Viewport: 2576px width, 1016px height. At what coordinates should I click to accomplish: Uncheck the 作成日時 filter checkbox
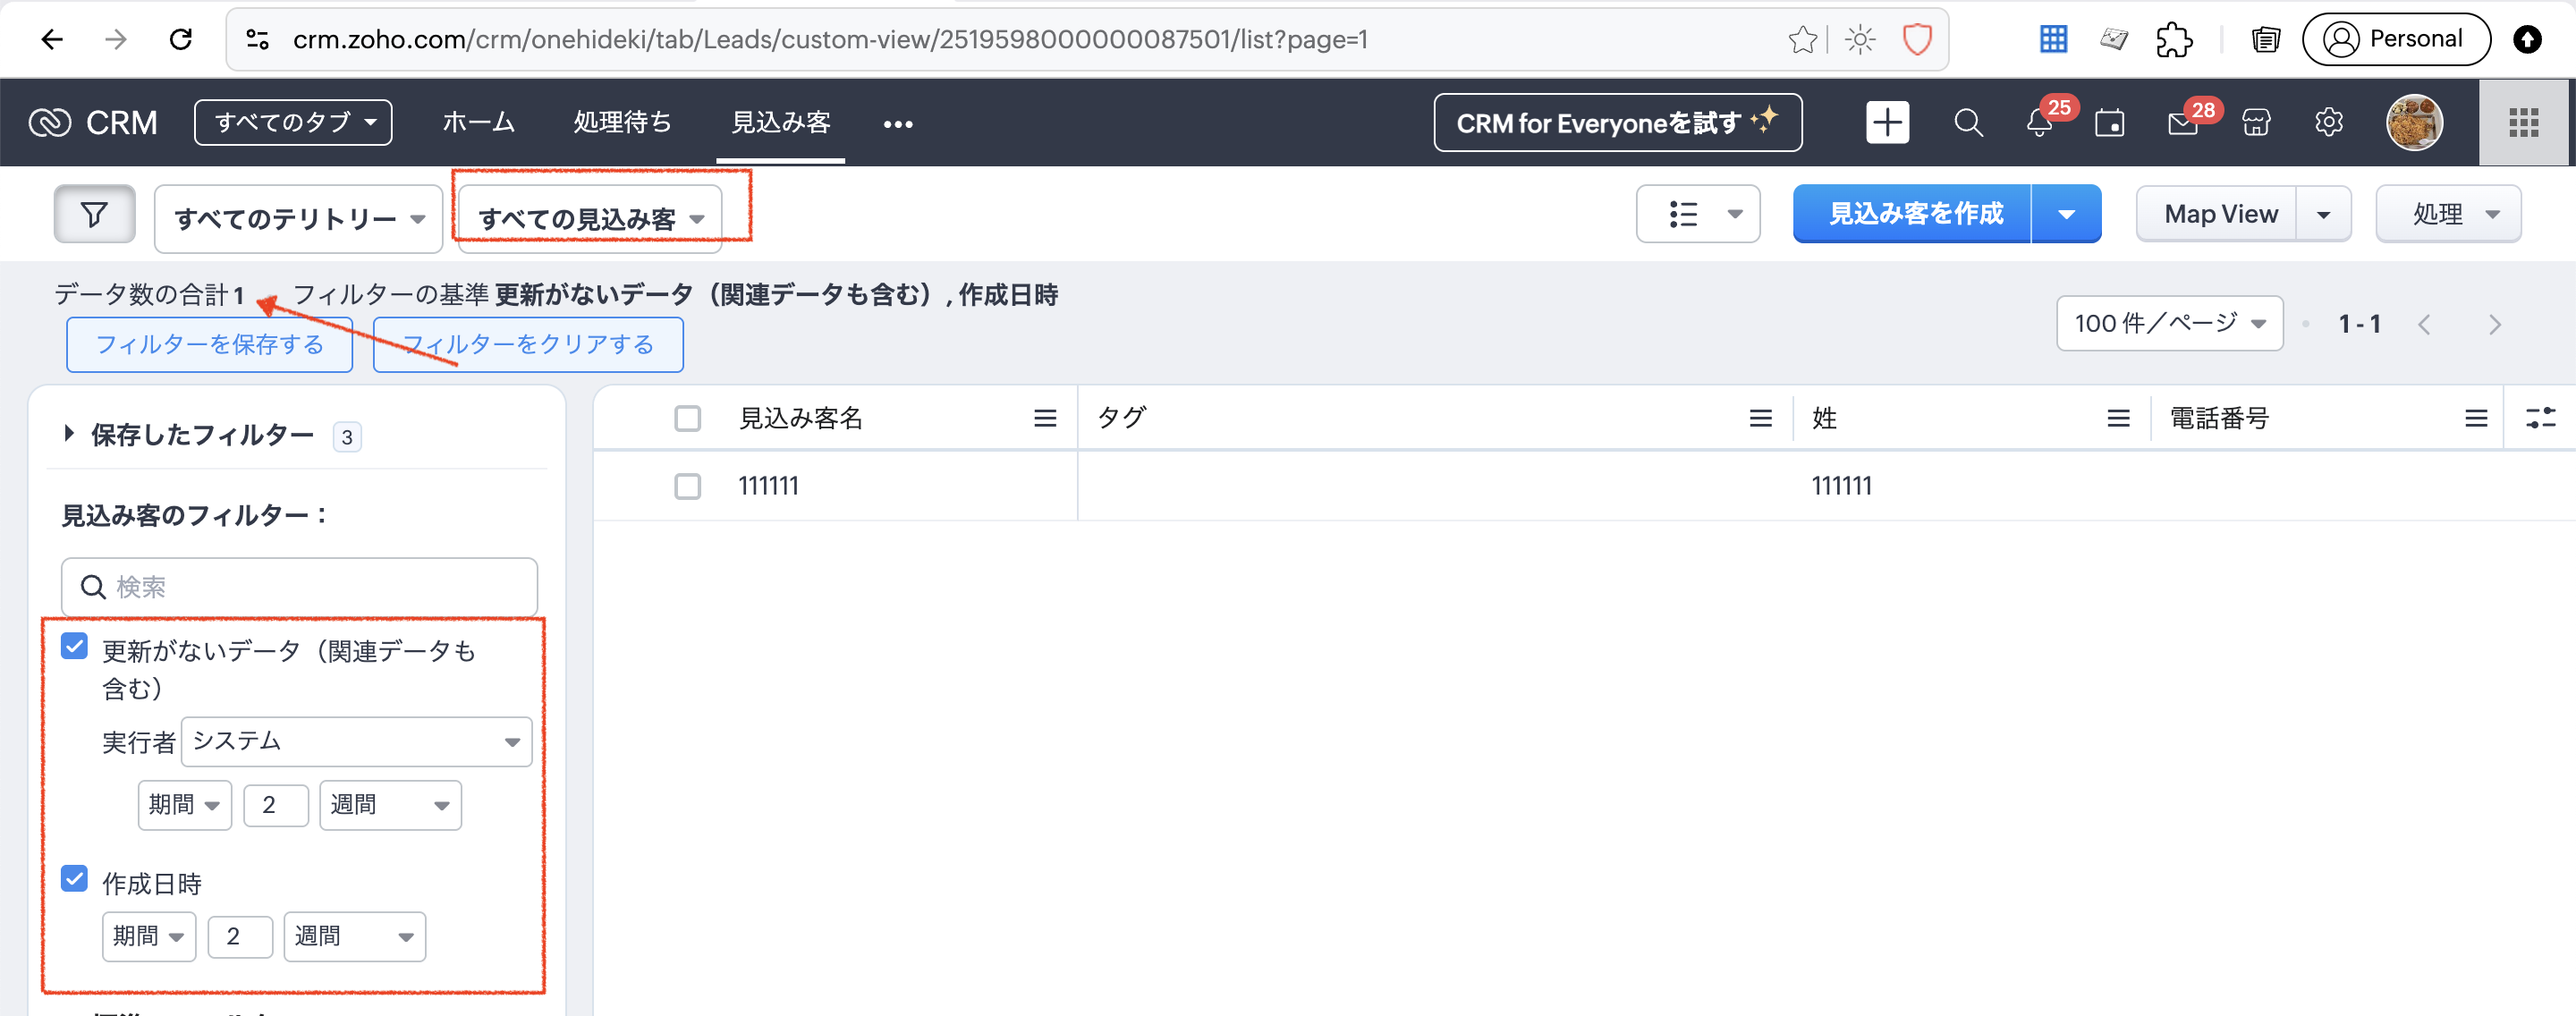[74, 878]
